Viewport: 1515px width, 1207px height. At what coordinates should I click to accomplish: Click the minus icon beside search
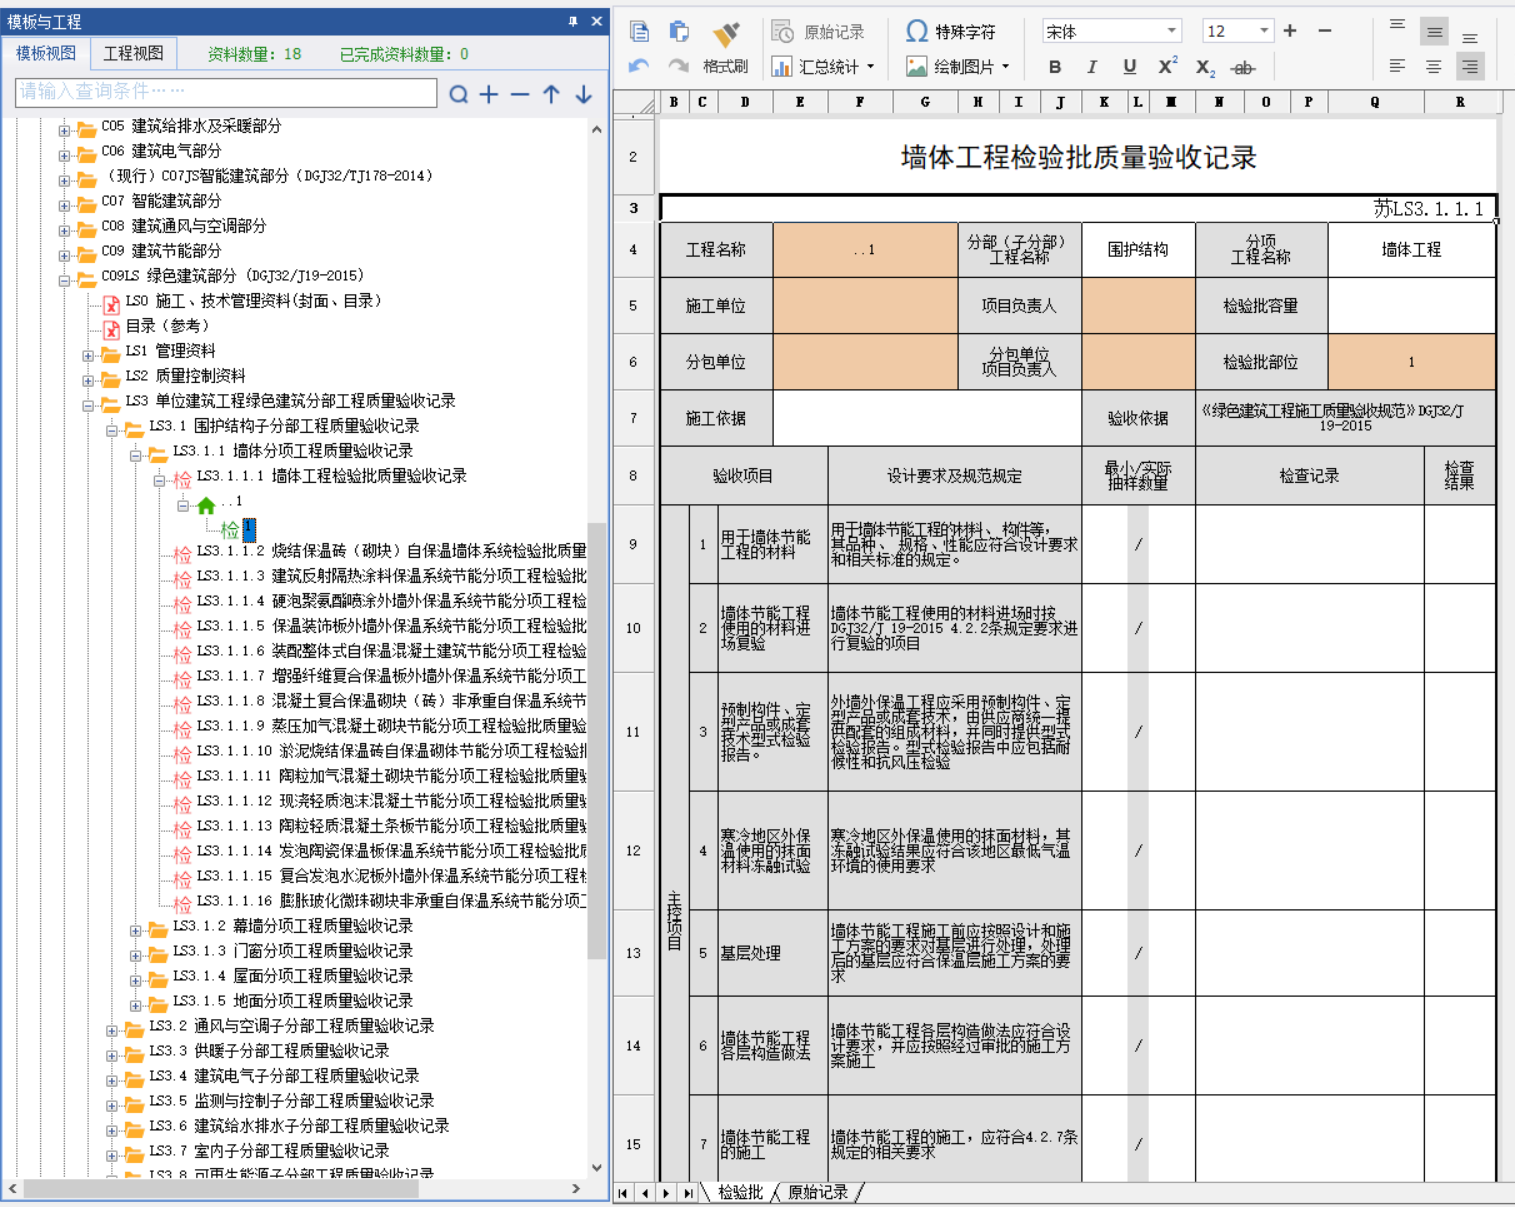click(x=520, y=94)
